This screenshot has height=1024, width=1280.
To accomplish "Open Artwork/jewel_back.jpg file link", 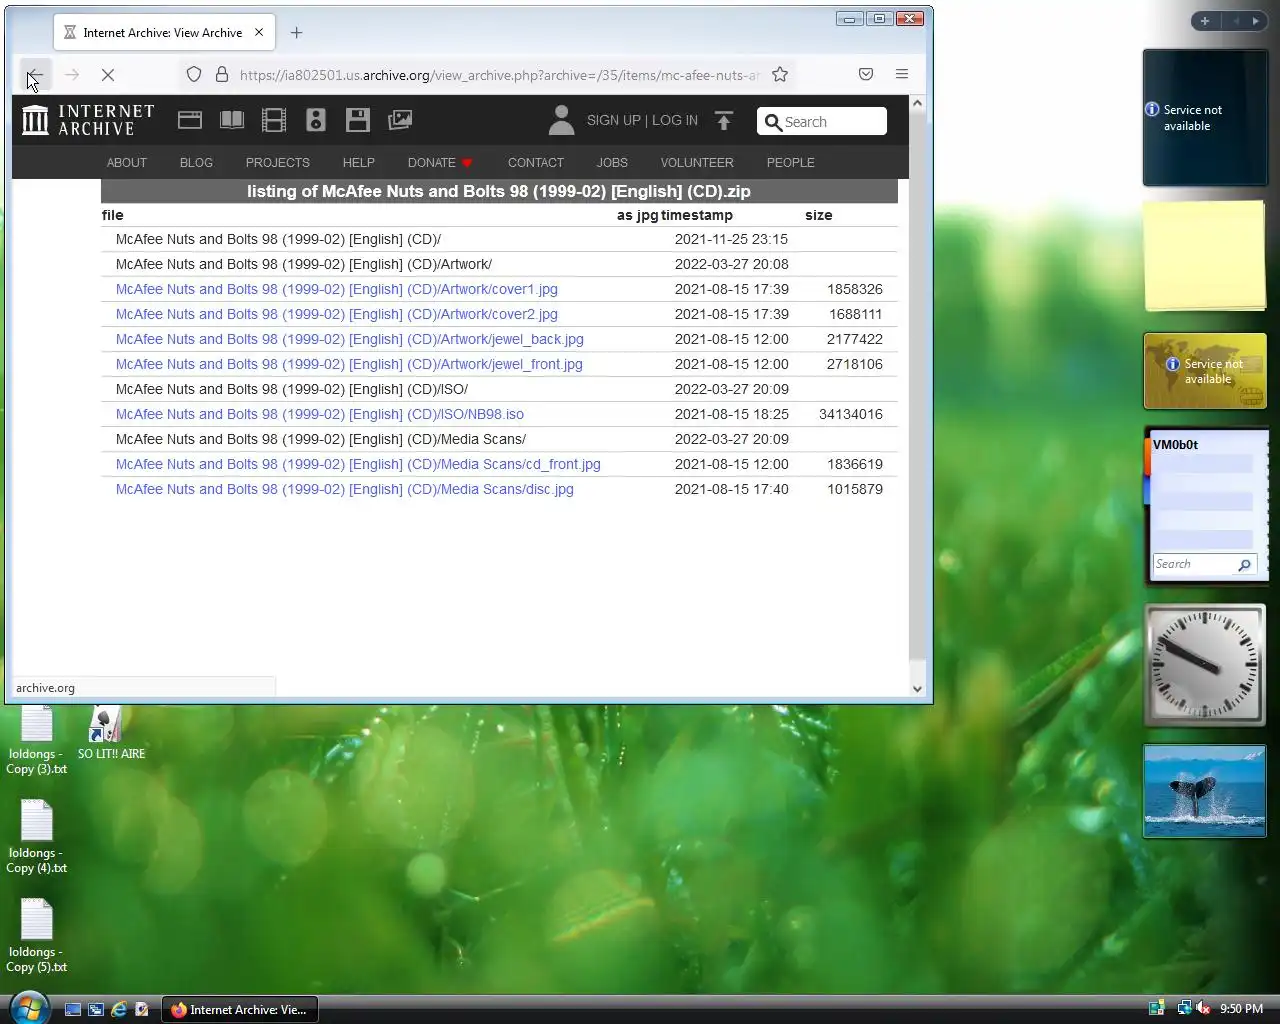I will pyautogui.click(x=350, y=339).
